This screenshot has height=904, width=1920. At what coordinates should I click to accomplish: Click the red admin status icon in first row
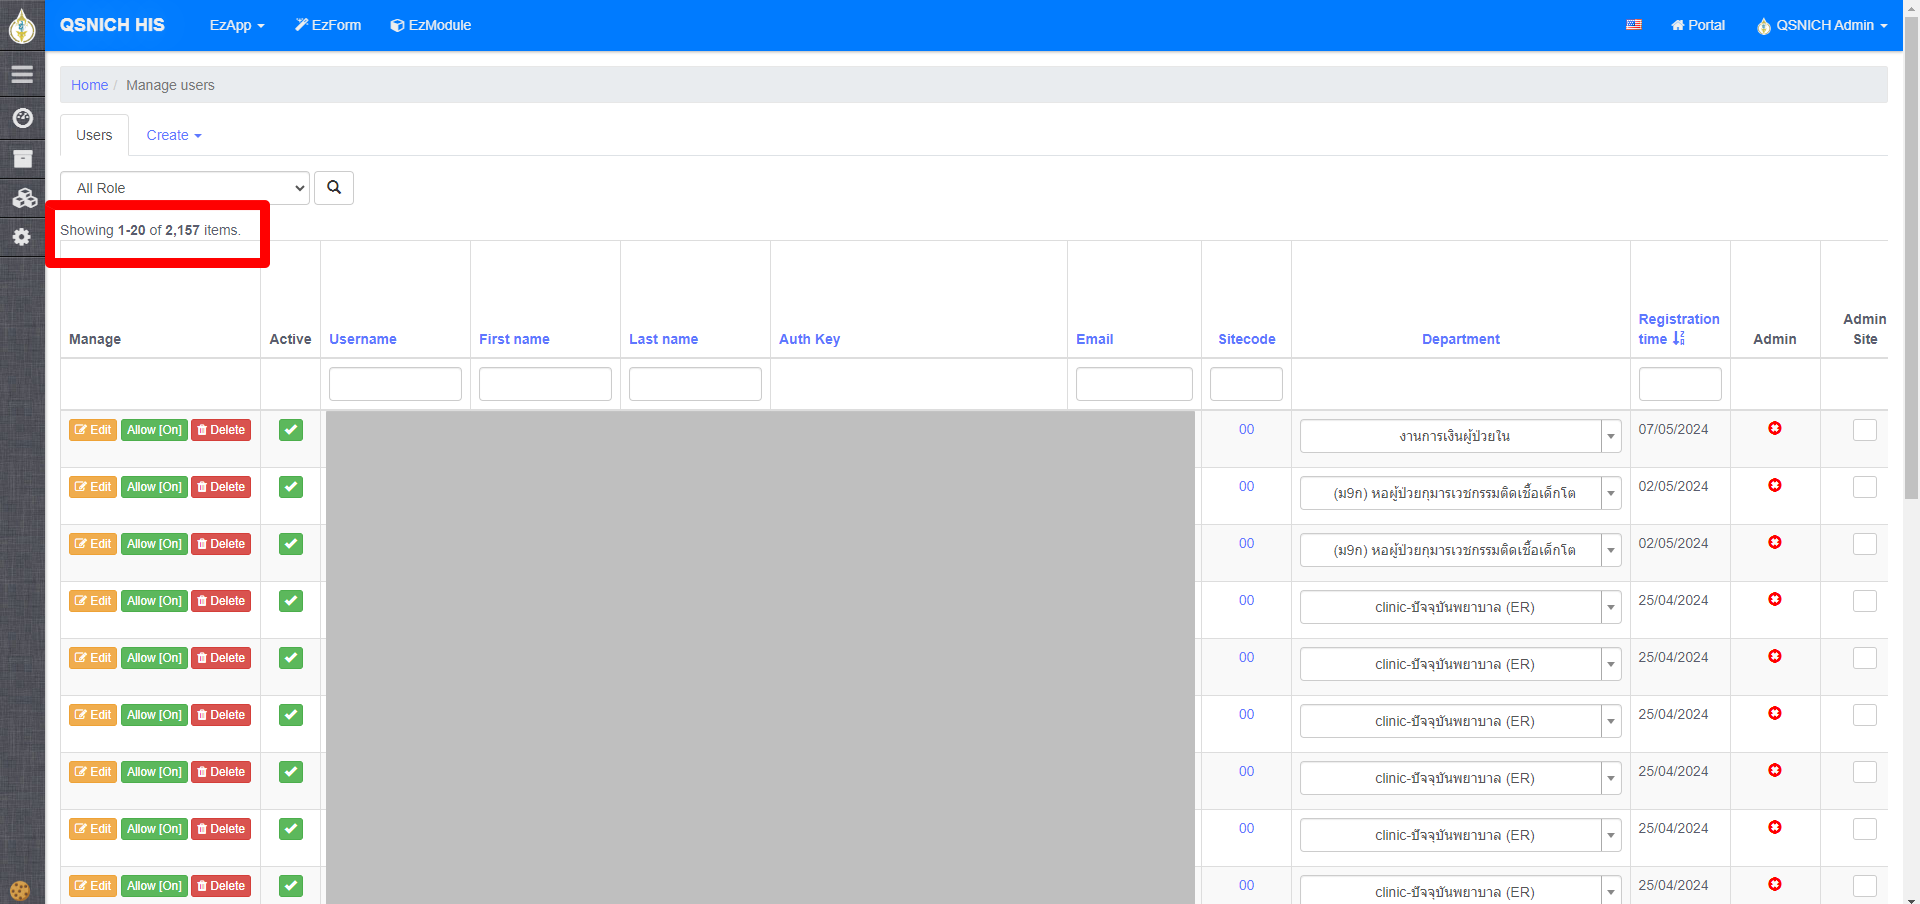(1774, 429)
